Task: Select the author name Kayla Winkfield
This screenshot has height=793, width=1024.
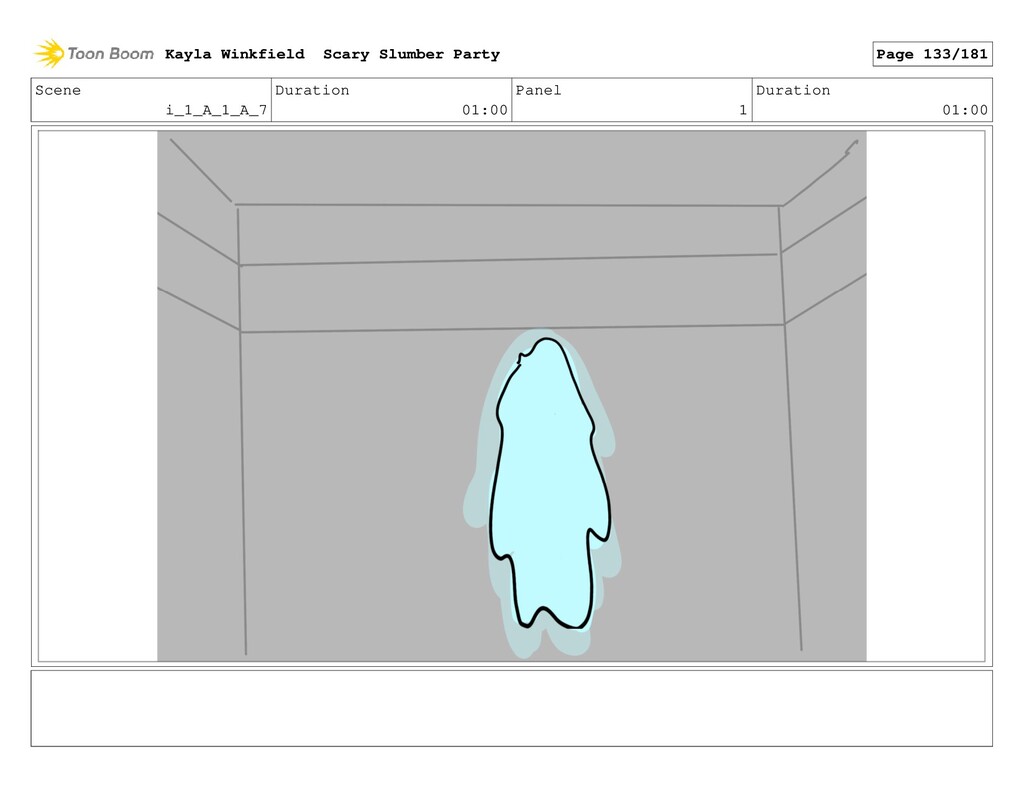Action: 234,54
